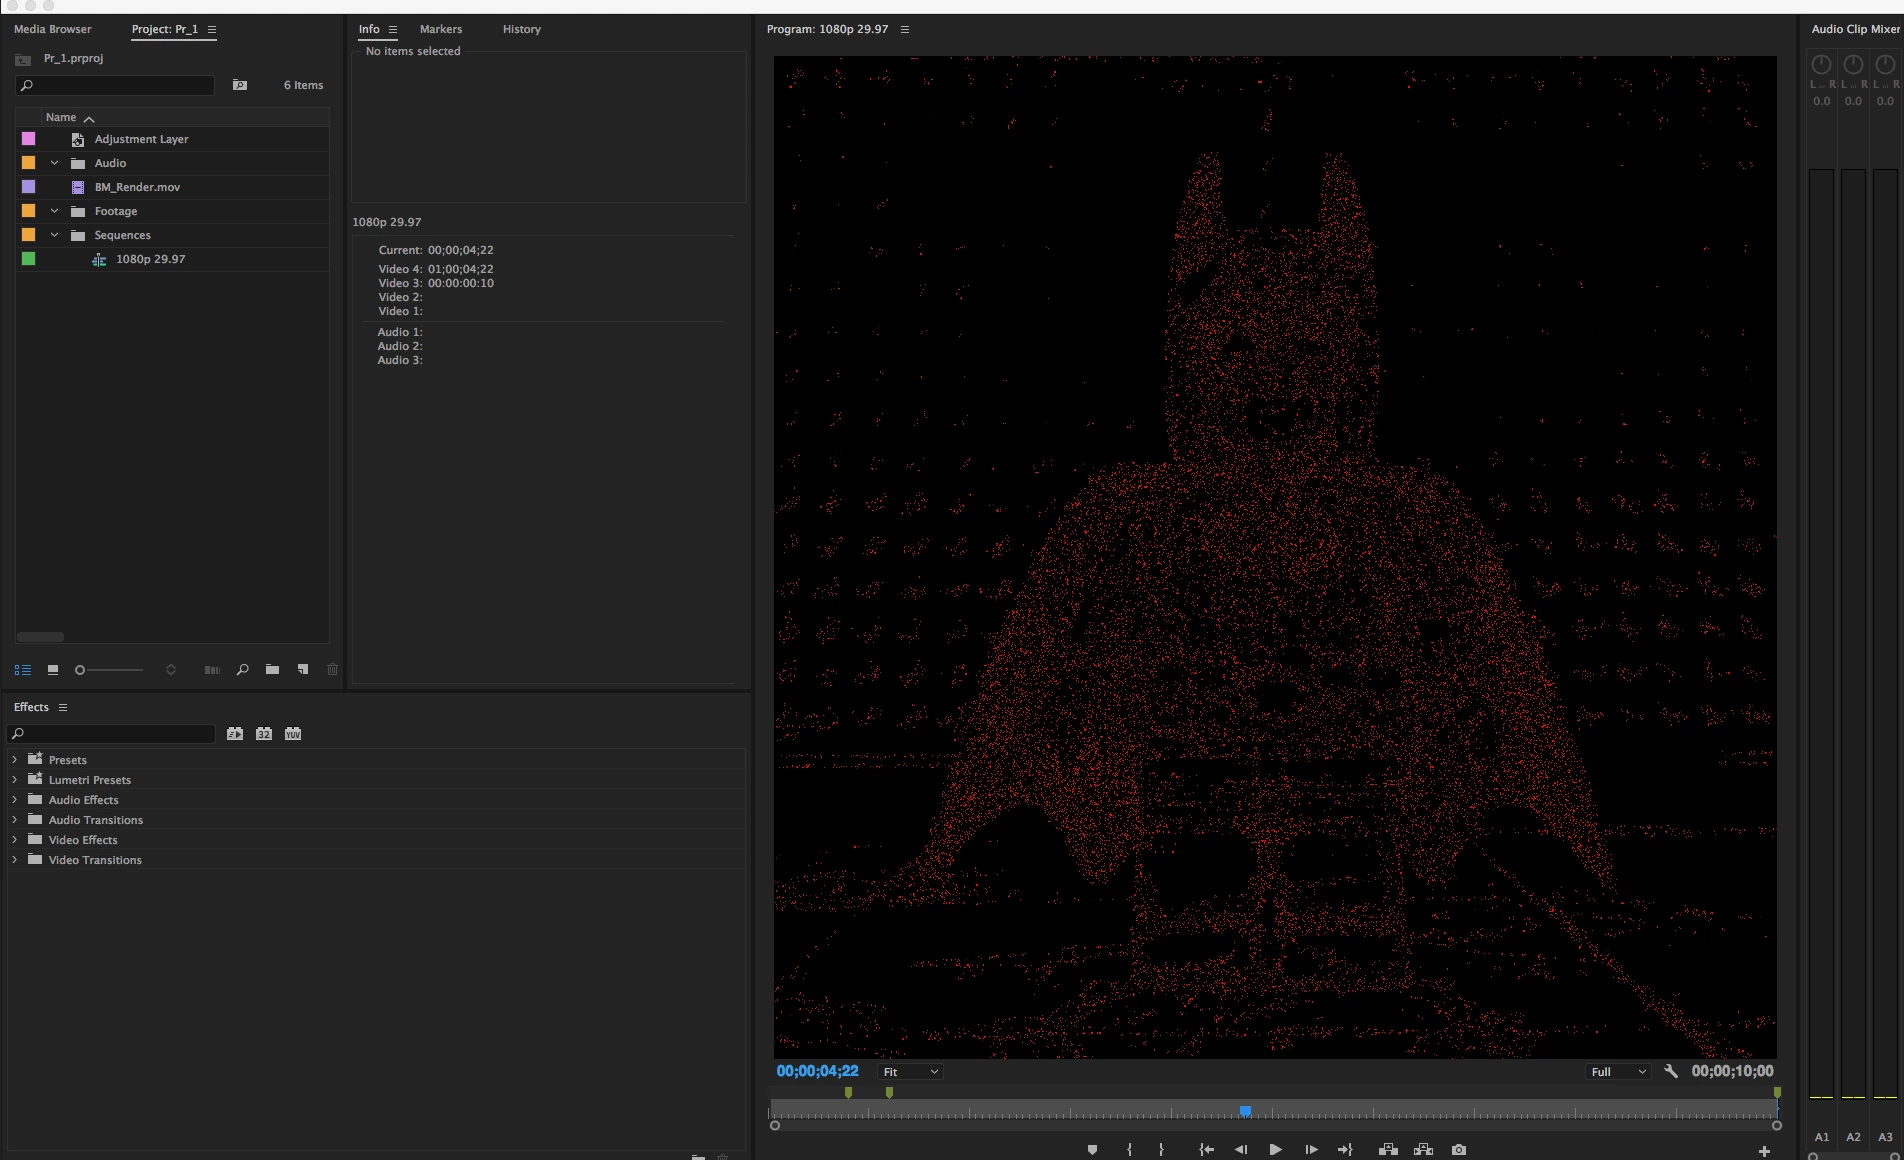Toggle YUV Effects filter icon
Viewport: 1904px width, 1160px height.
coord(293,734)
